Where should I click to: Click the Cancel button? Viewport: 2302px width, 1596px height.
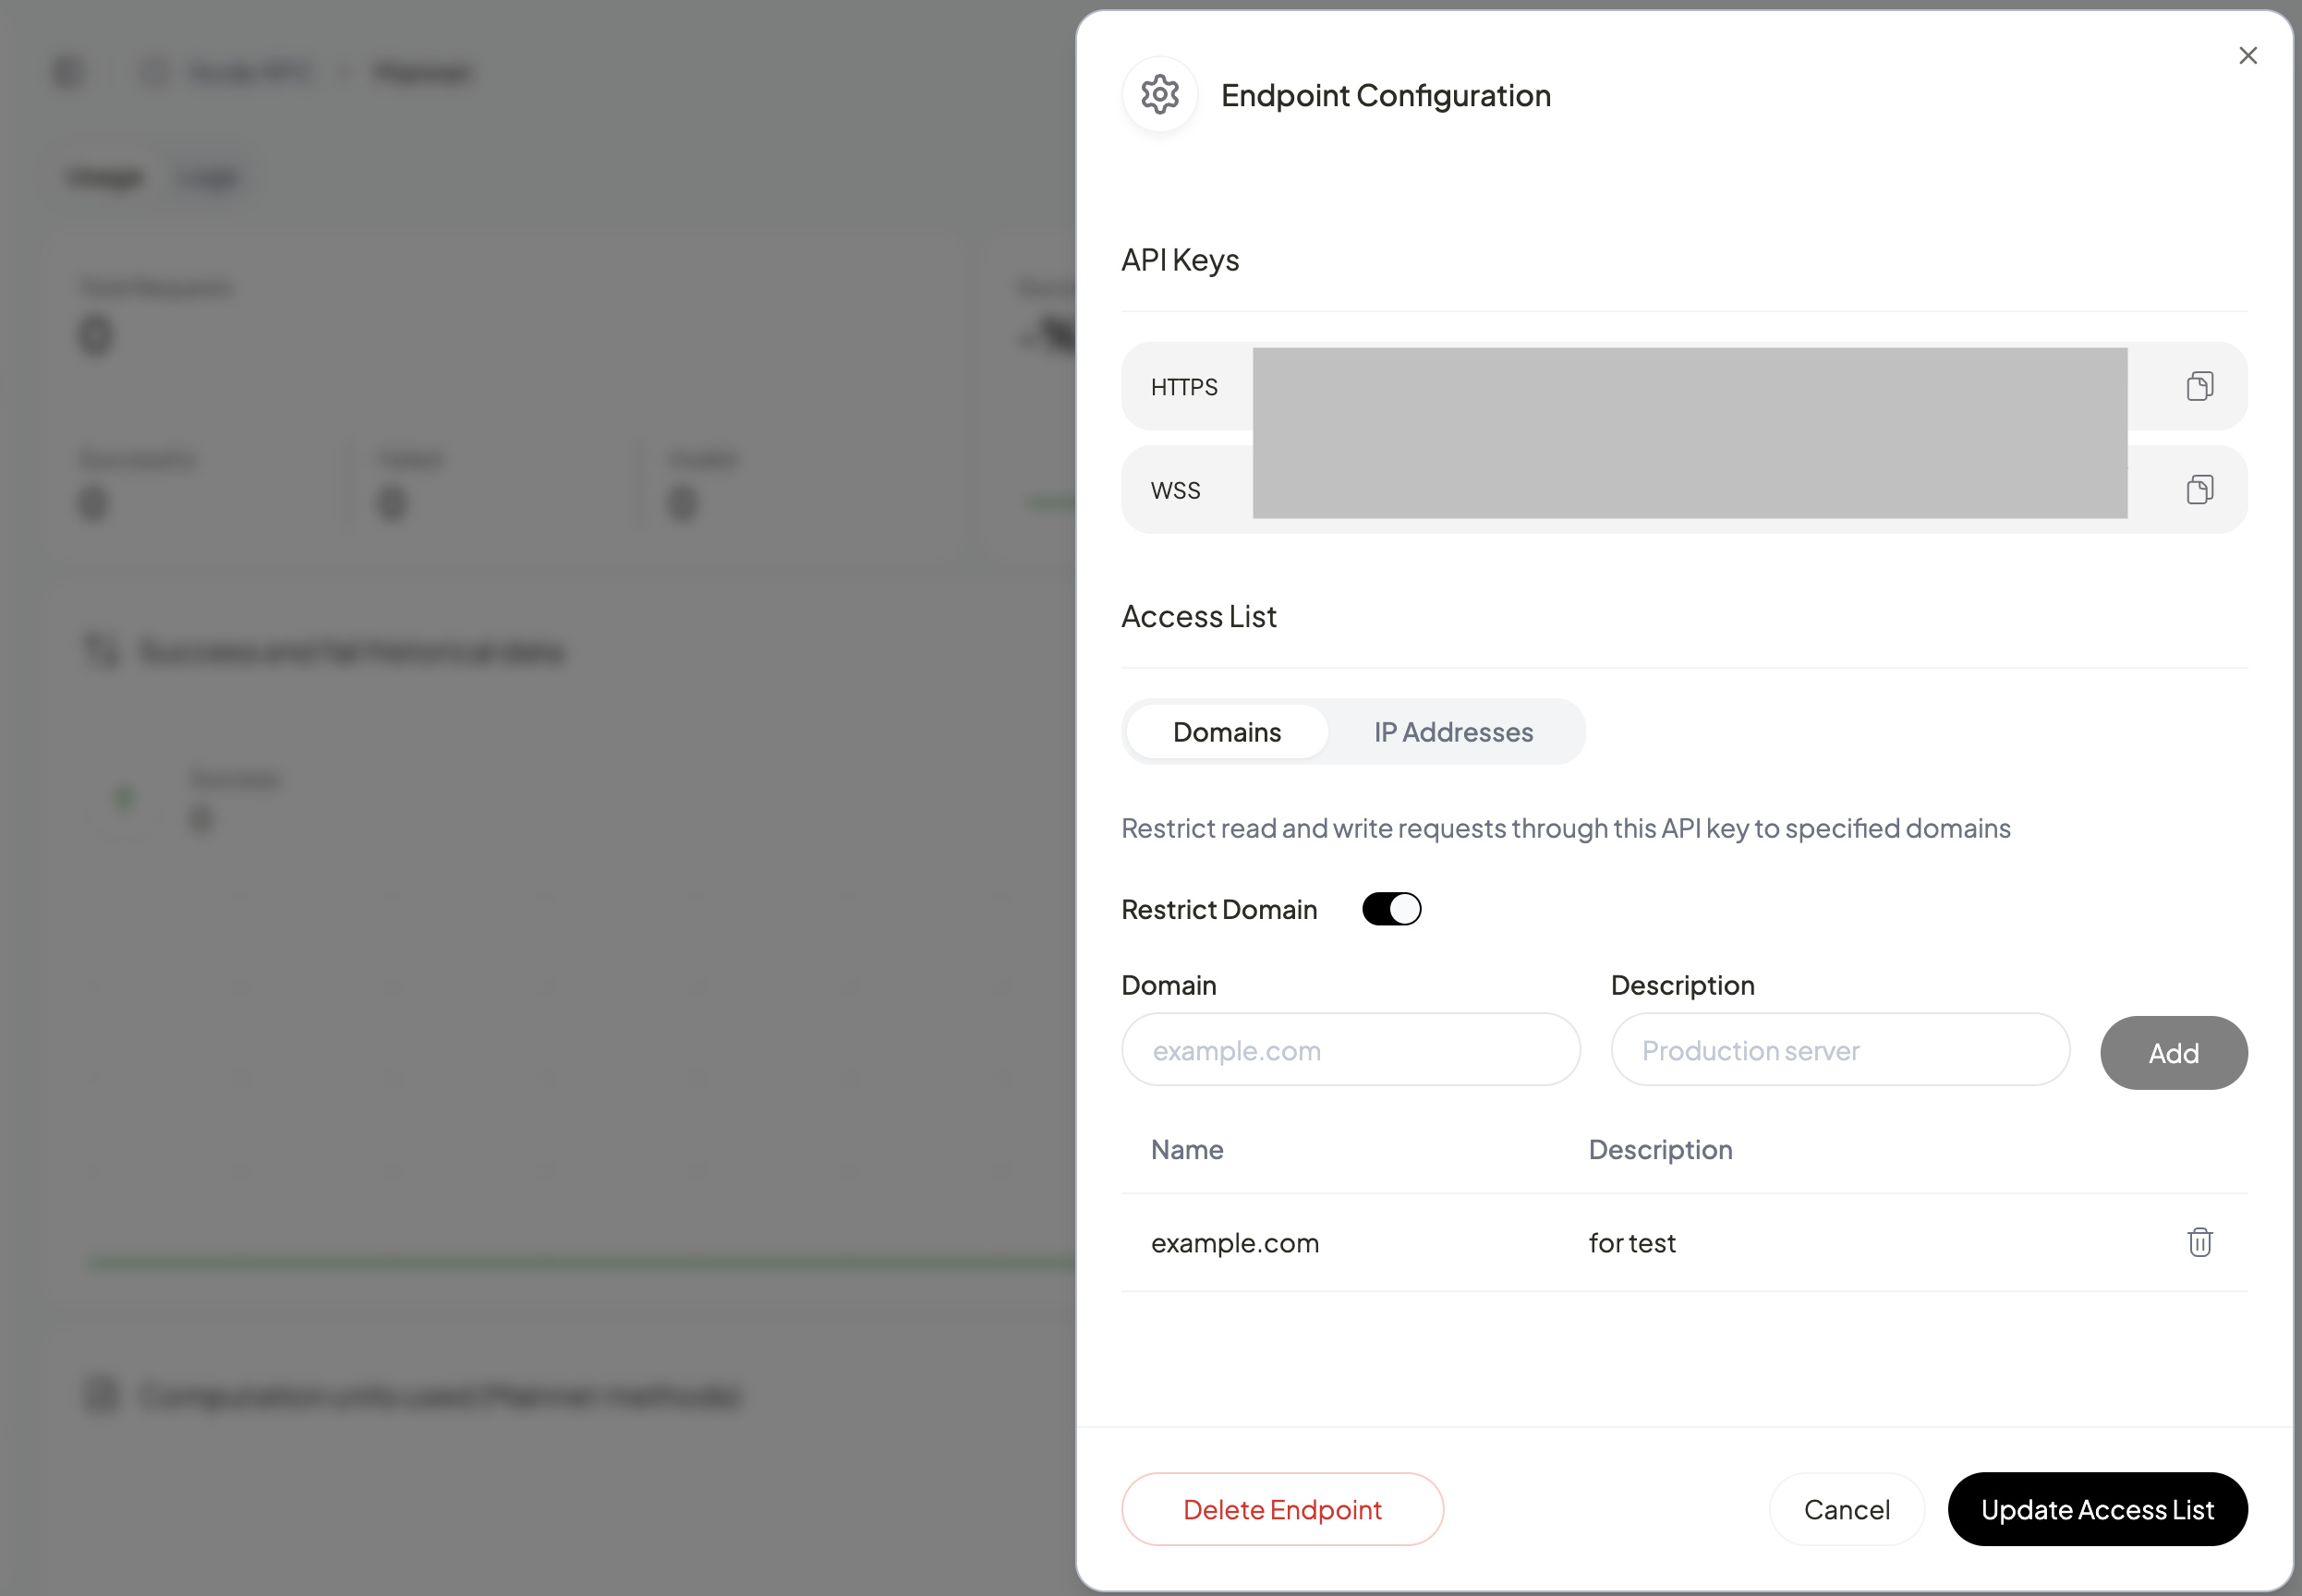(x=1845, y=1509)
